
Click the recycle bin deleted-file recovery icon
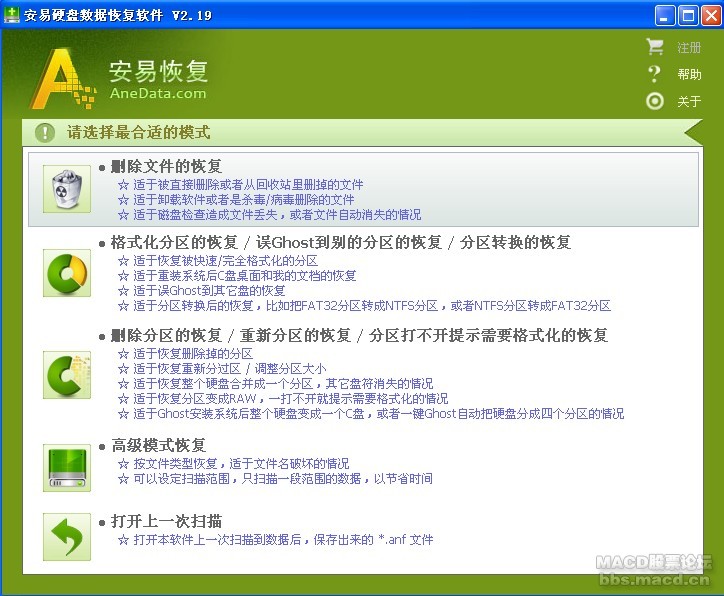pyautogui.click(x=67, y=189)
